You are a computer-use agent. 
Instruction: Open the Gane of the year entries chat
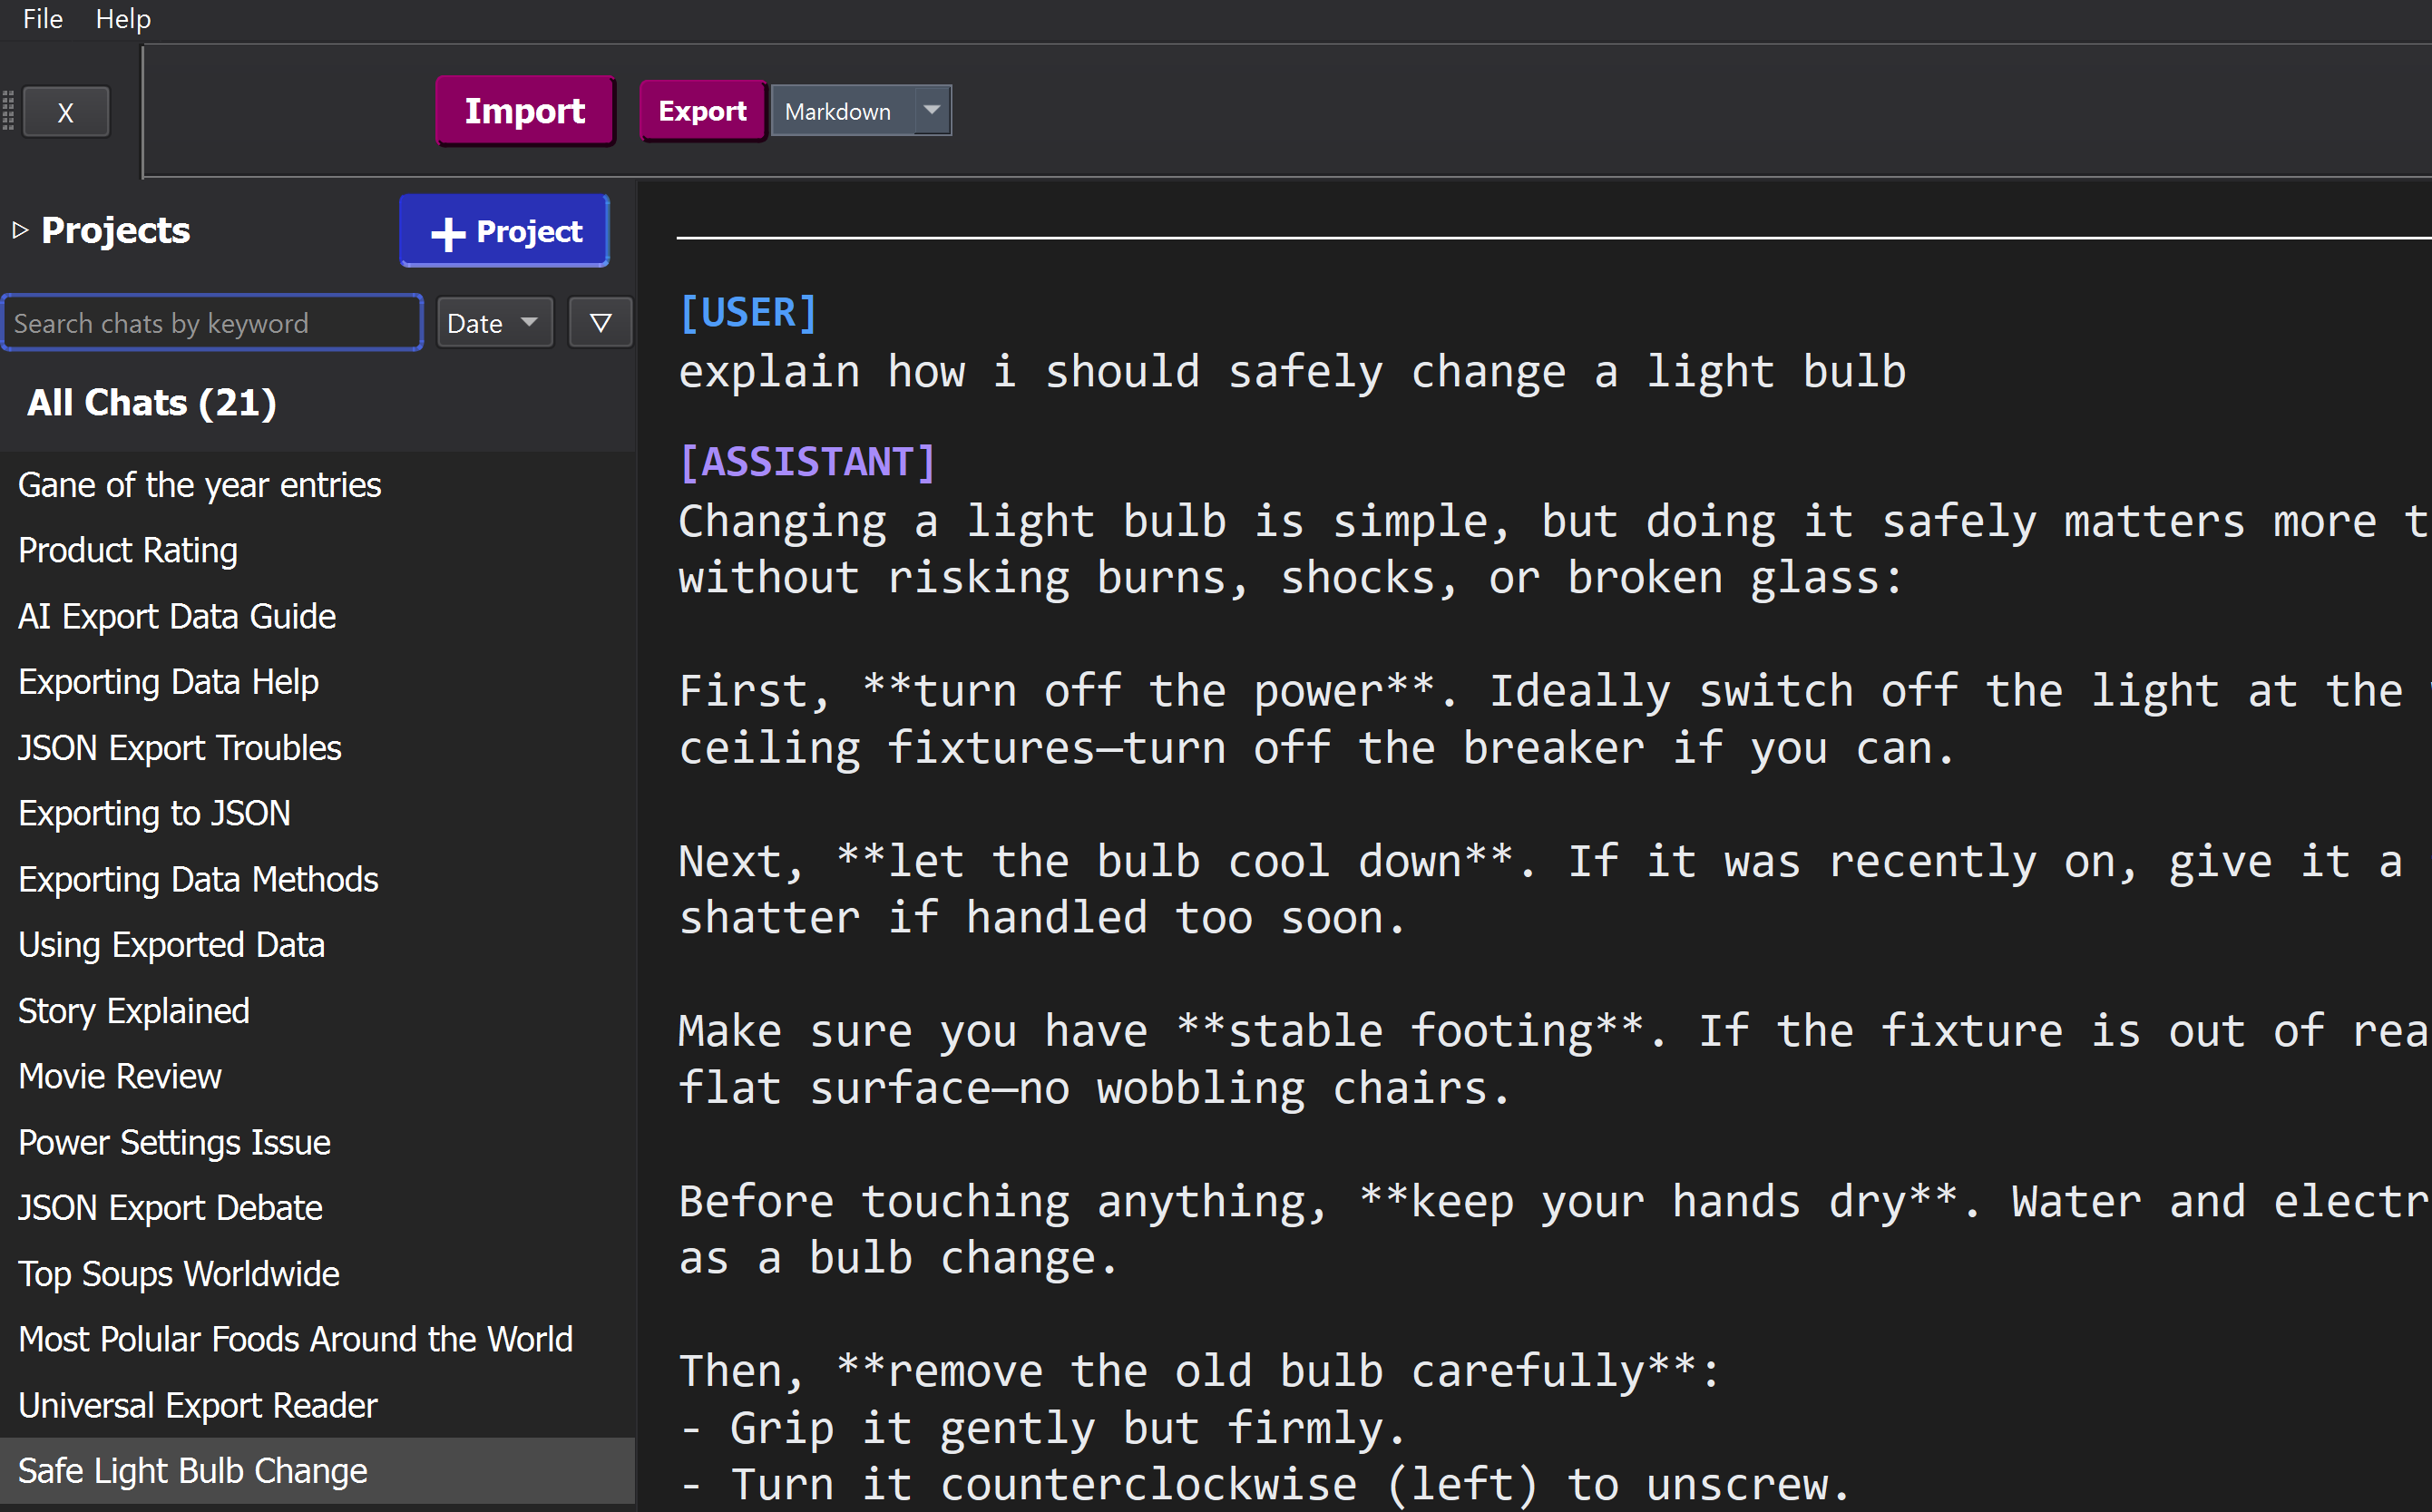click(x=318, y=485)
